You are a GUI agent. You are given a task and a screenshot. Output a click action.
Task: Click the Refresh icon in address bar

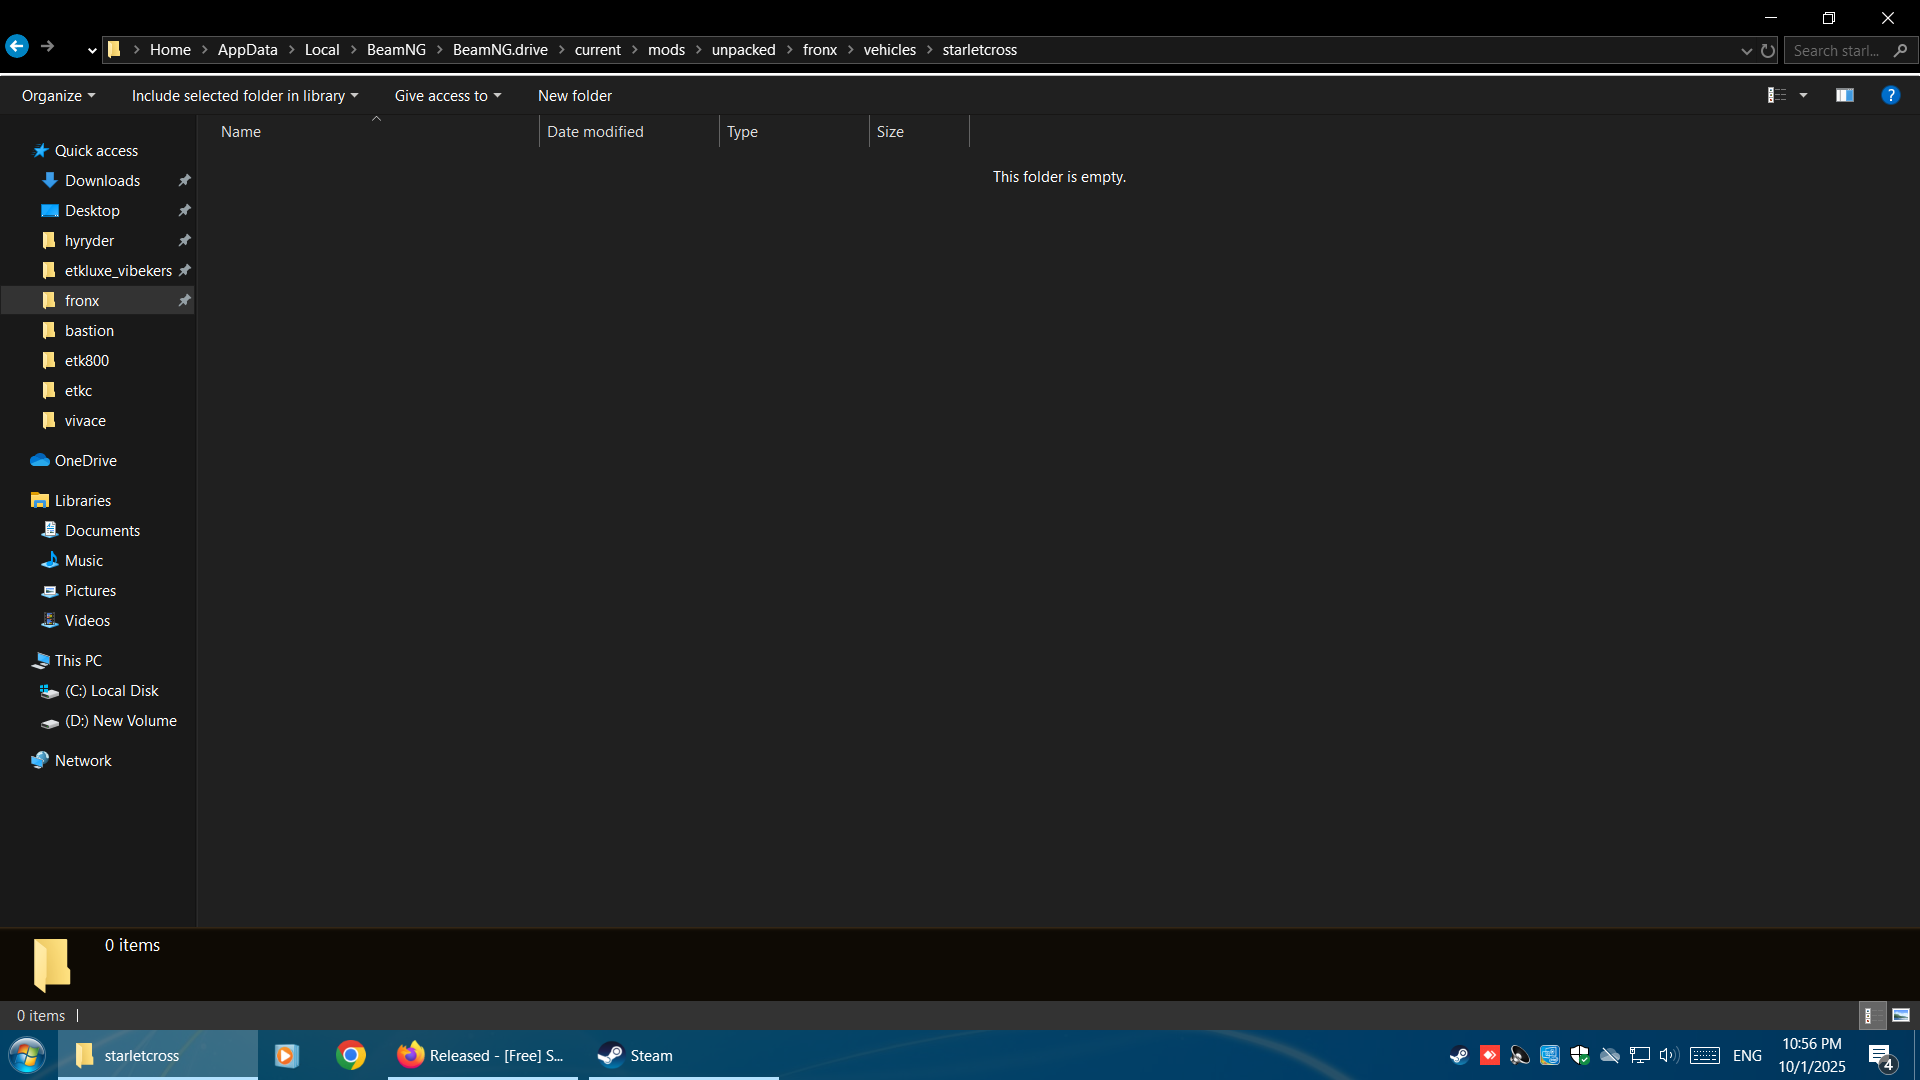(1768, 50)
